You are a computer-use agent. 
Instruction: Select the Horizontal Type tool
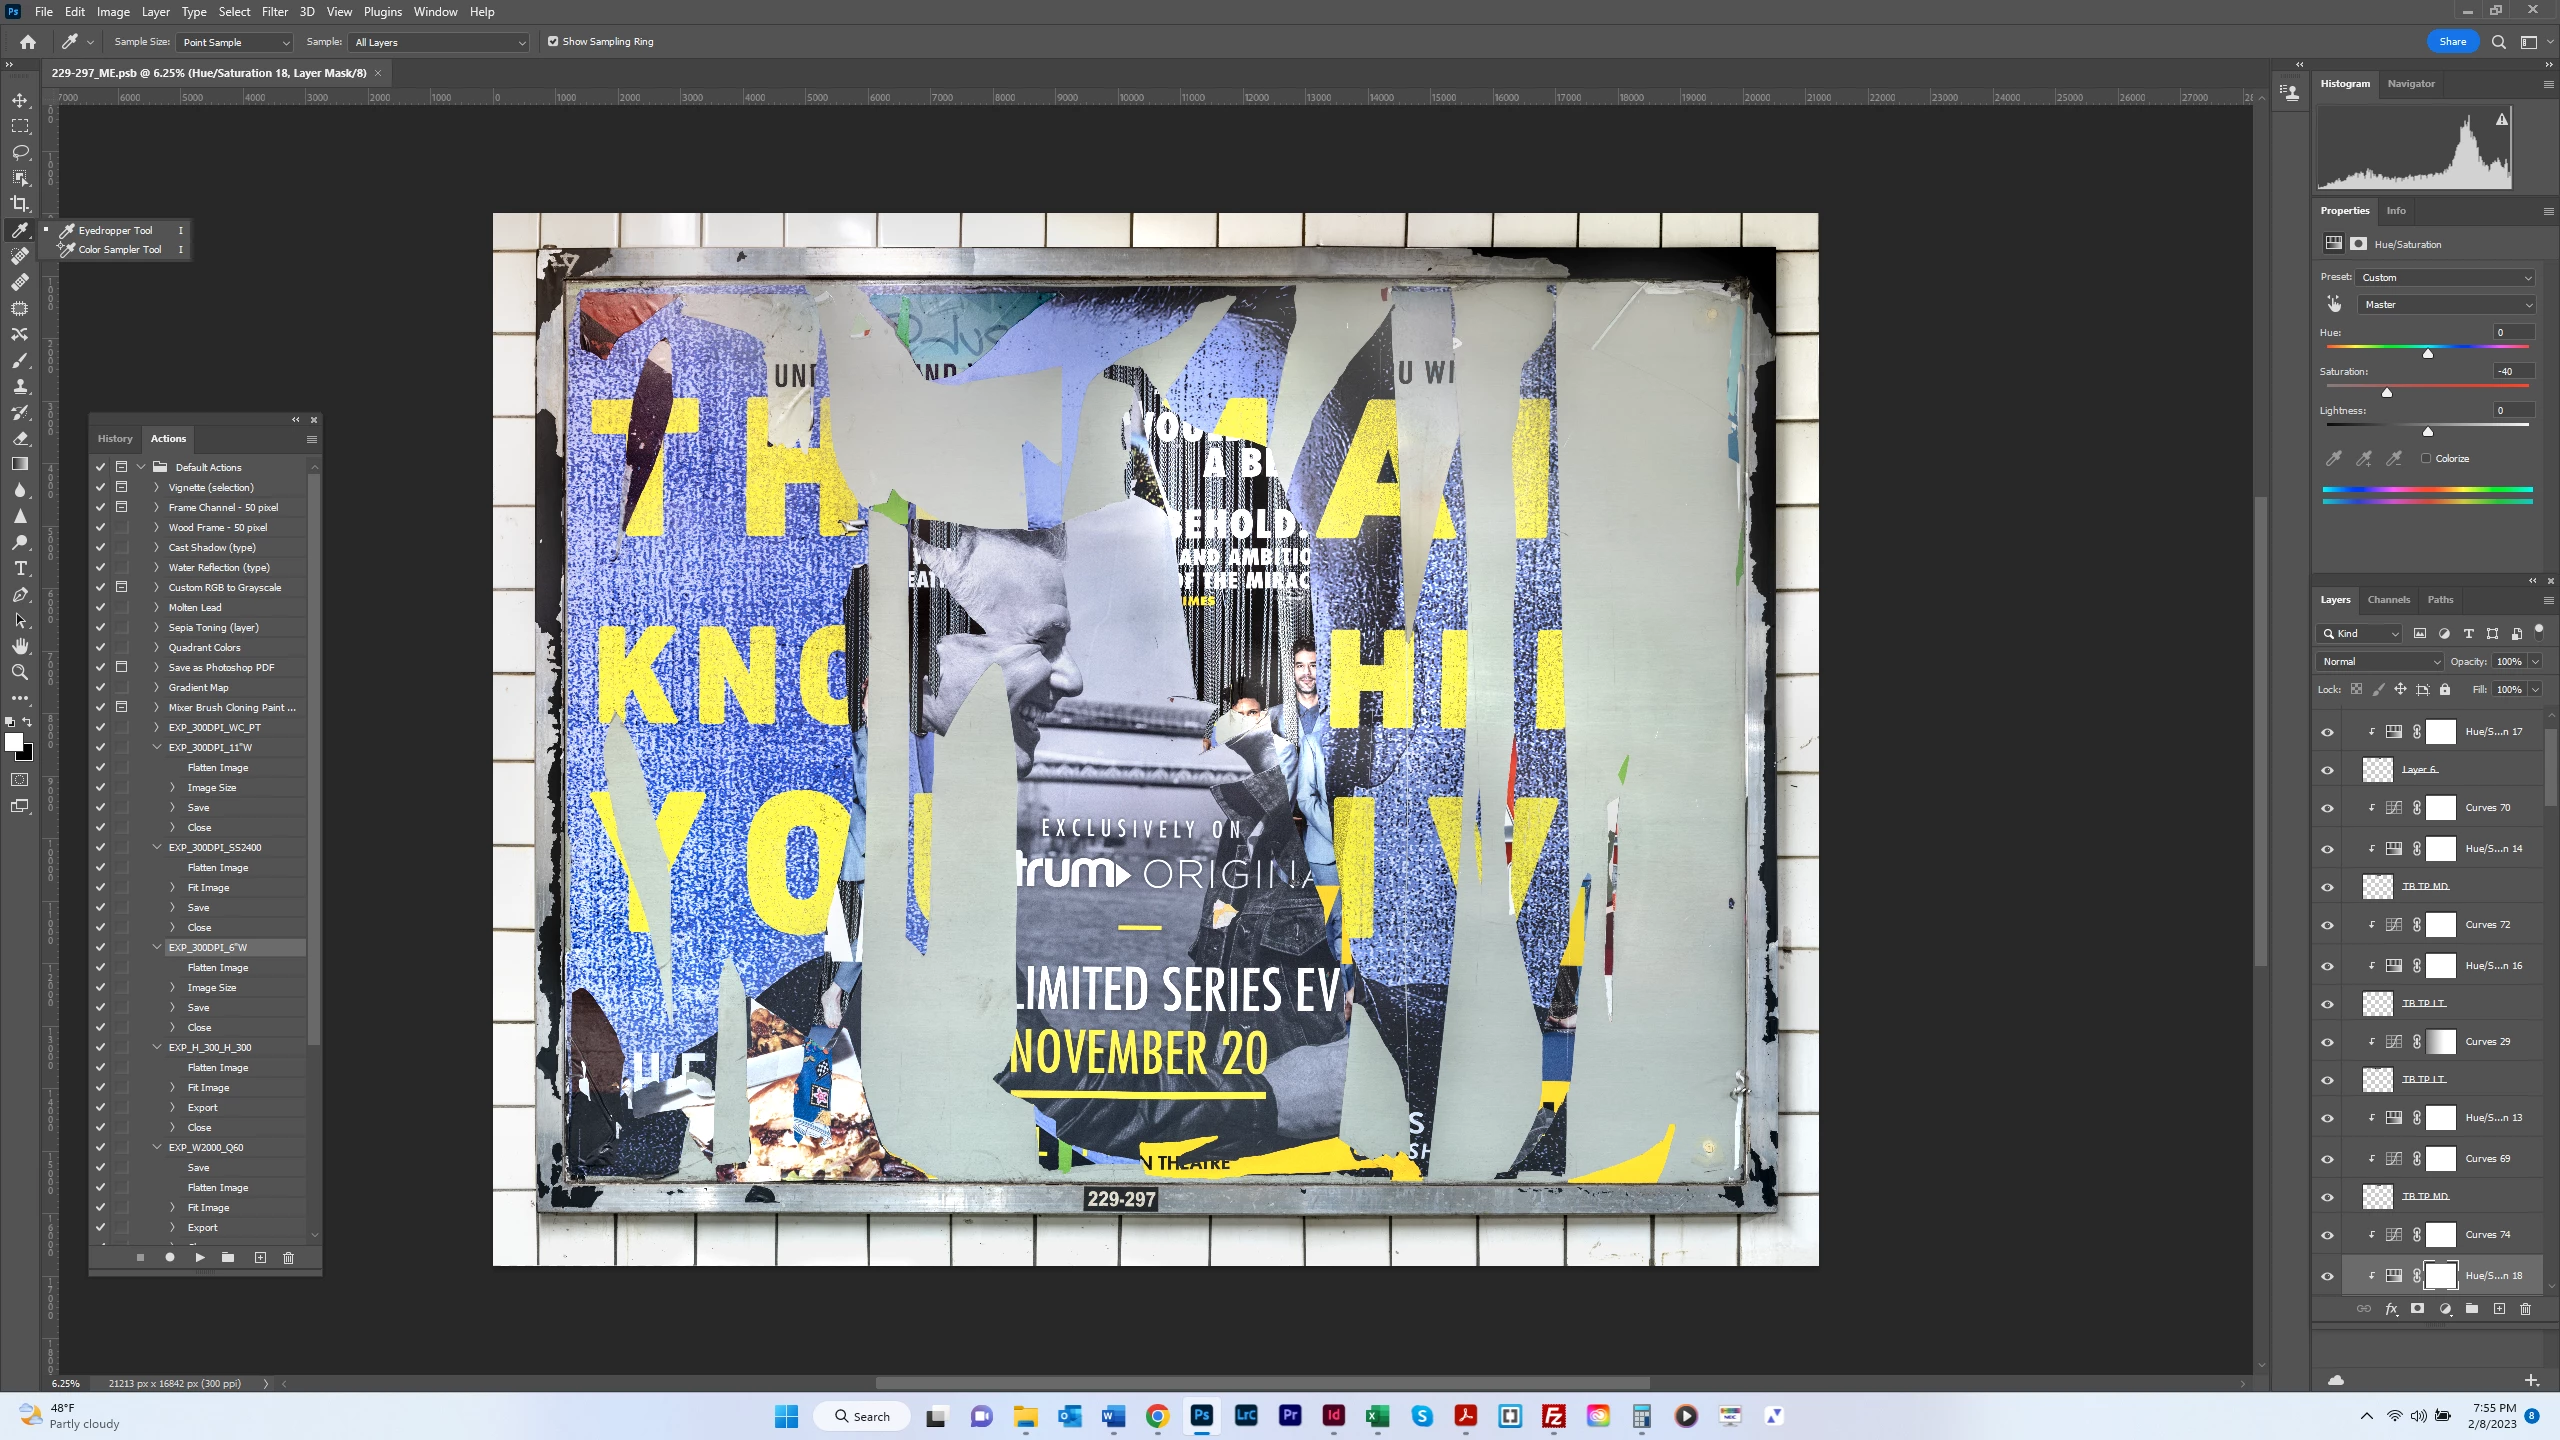pos(20,568)
